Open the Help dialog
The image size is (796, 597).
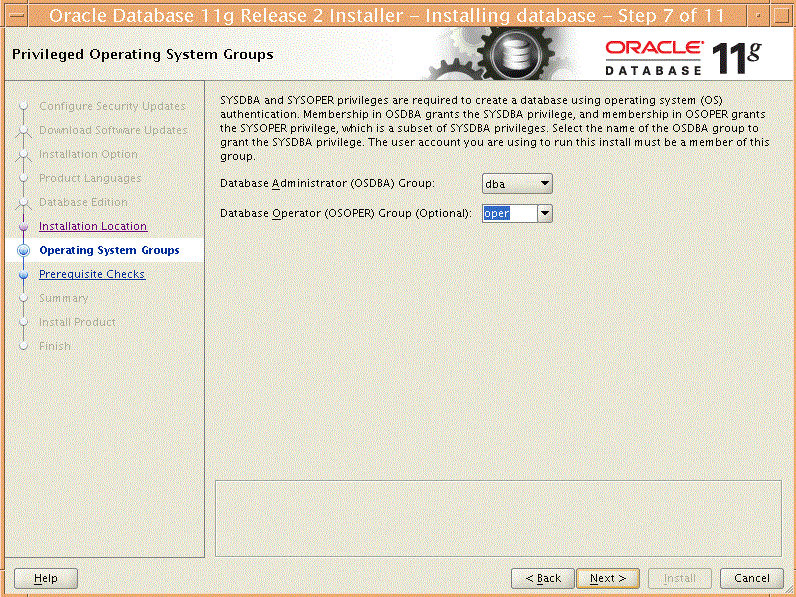point(46,578)
